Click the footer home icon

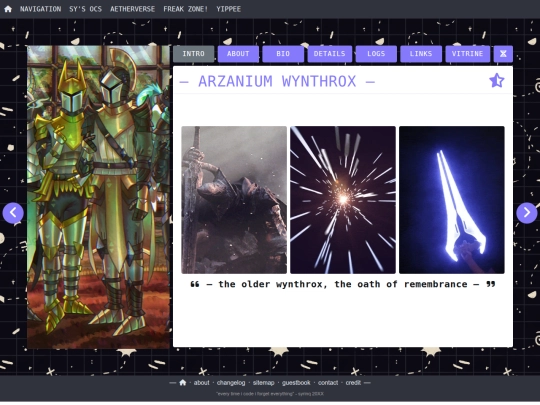point(183,383)
